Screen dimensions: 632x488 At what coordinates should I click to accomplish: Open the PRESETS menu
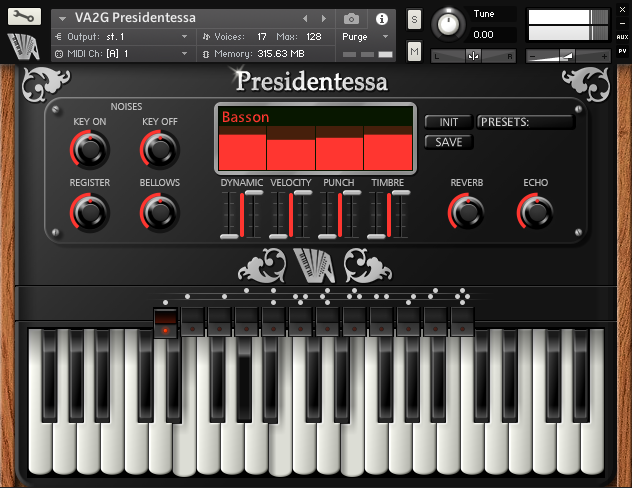tap(525, 122)
